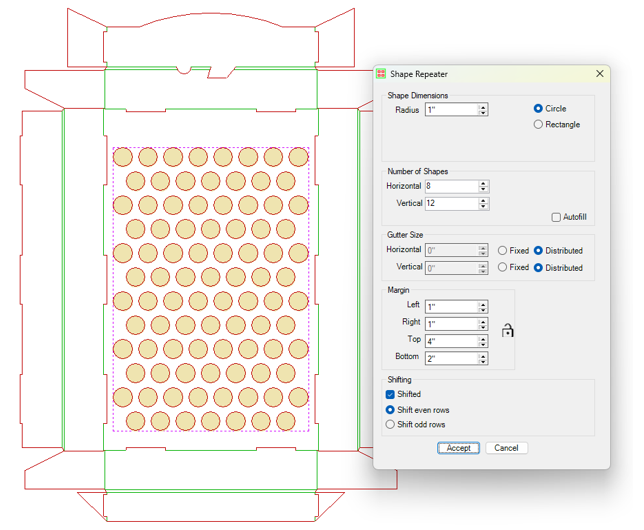Uncheck the Shifted checkbox
Viewport: 644px width, 530px height.
(390, 394)
